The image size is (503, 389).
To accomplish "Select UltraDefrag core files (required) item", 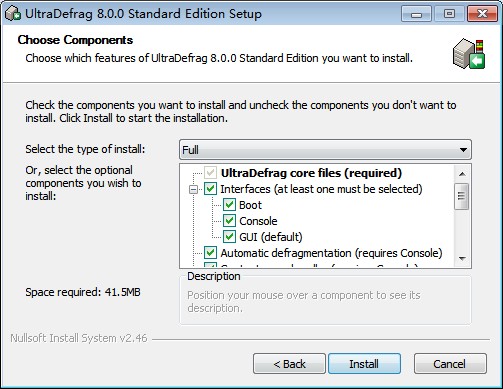I will coord(311,173).
